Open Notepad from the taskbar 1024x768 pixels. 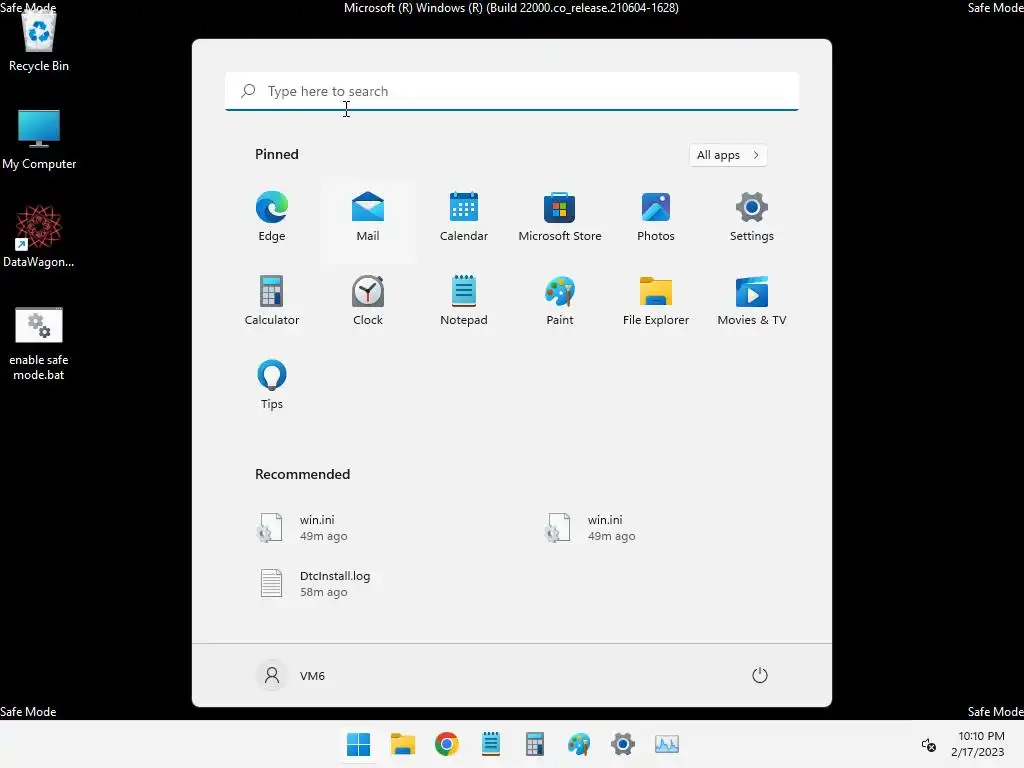tap(490, 744)
